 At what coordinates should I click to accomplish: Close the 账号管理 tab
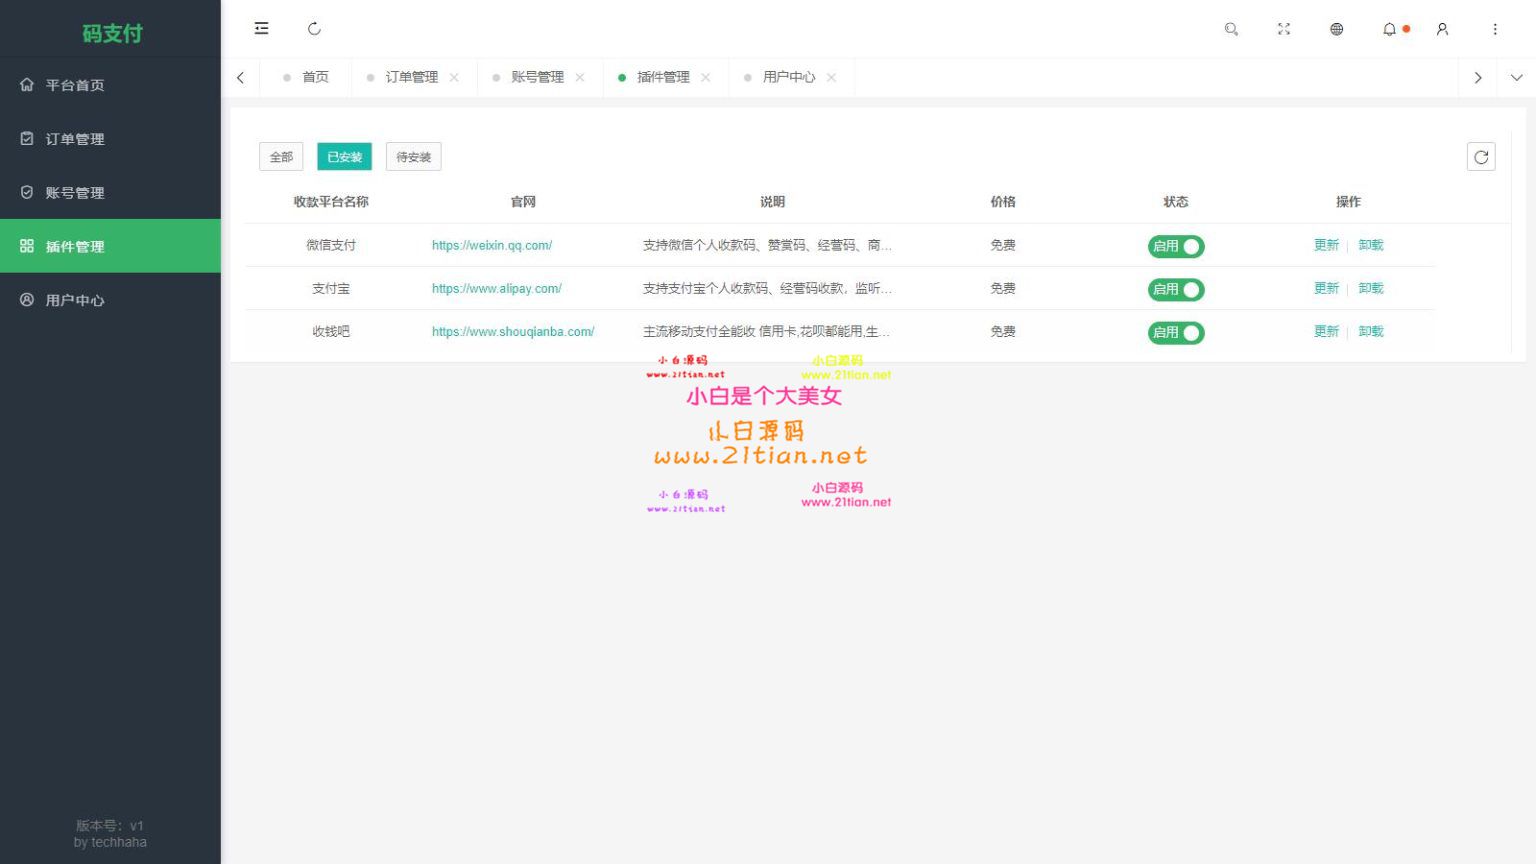pyautogui.click(x=580, y=77)
